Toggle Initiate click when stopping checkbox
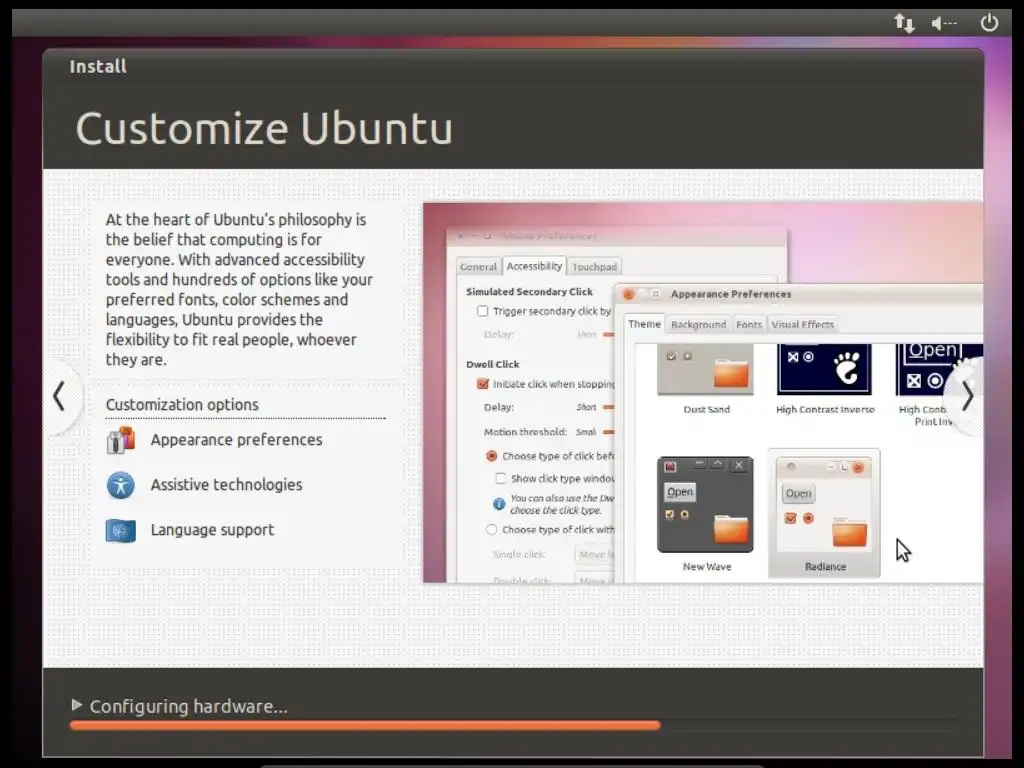The image size is (1024, 768). coord(483,384)
